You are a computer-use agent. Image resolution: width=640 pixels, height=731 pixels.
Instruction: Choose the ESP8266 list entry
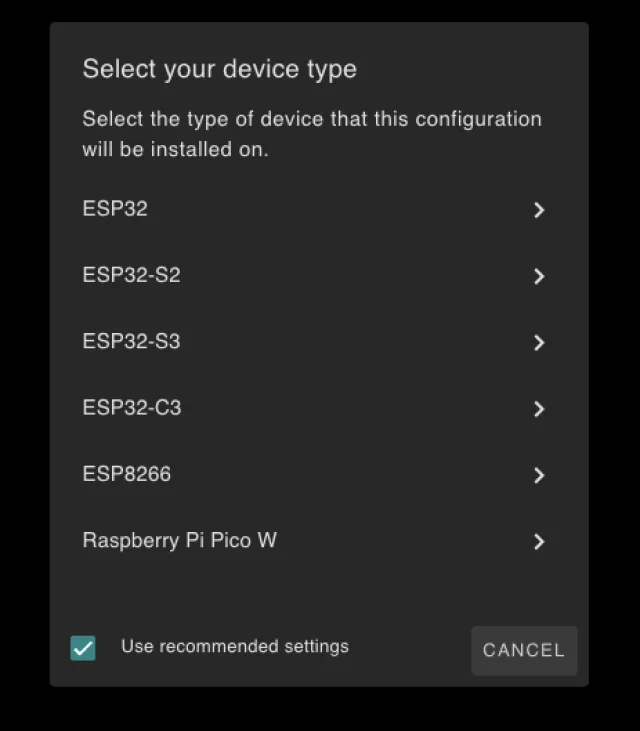point(126,474)
